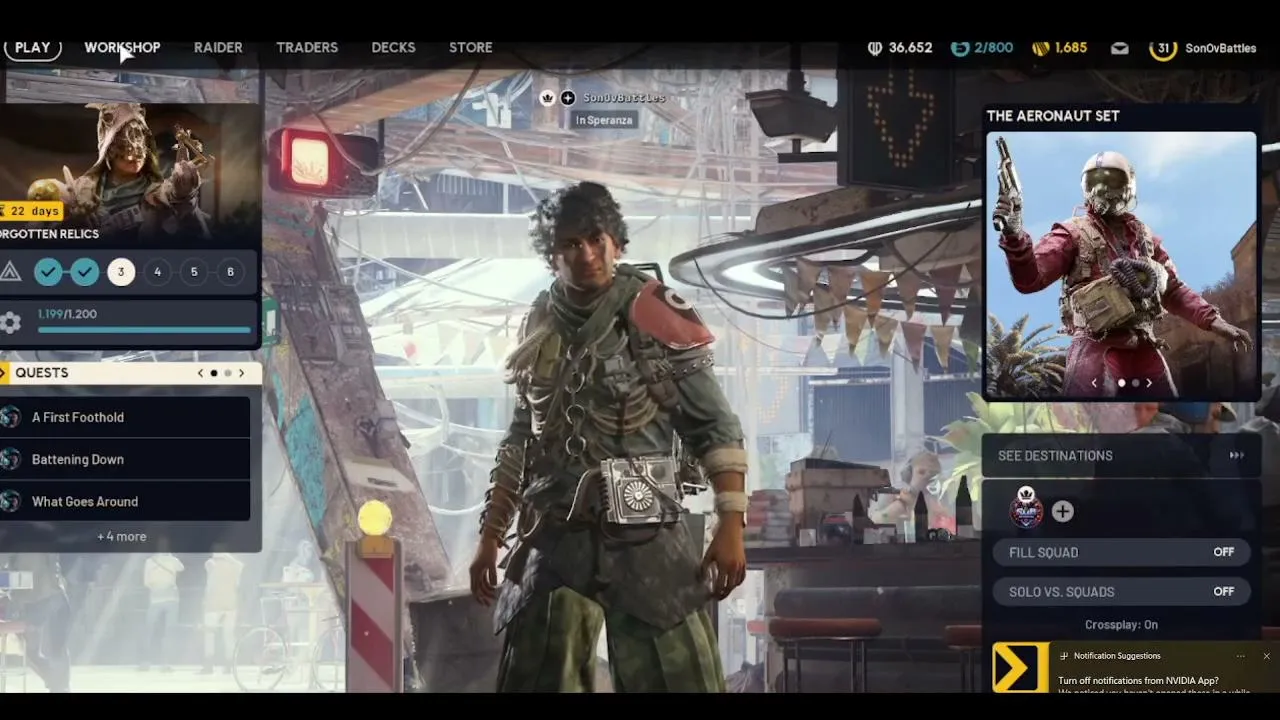Switch to the Workshop tab
1280x720 pixels.
click(122, 47)
